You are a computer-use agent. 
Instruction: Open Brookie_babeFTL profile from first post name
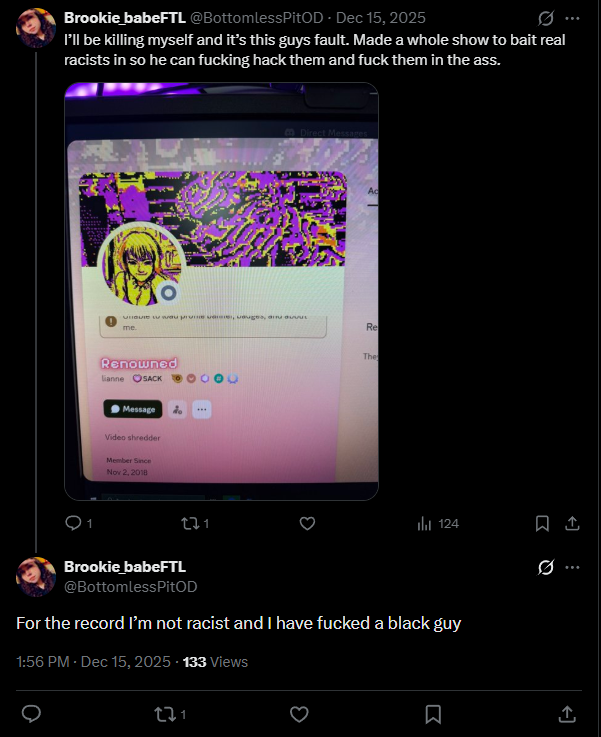coord(125,18)
